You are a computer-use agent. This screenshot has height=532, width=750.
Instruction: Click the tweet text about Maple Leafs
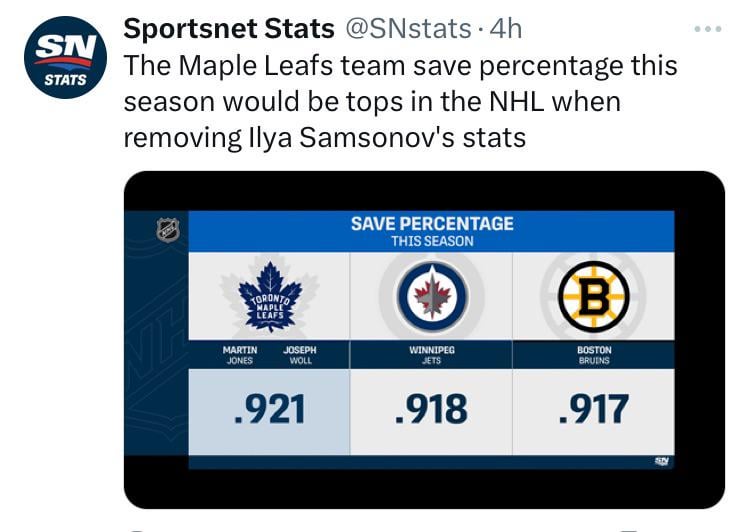(400, 101)
